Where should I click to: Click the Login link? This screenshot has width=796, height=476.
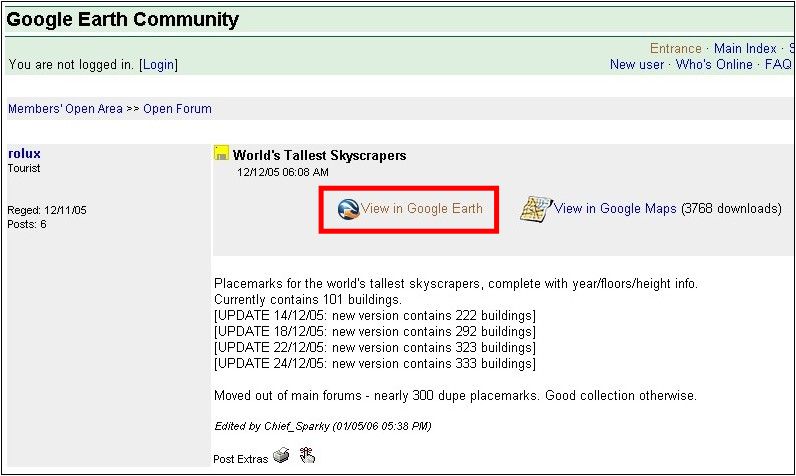coord(158,65)
